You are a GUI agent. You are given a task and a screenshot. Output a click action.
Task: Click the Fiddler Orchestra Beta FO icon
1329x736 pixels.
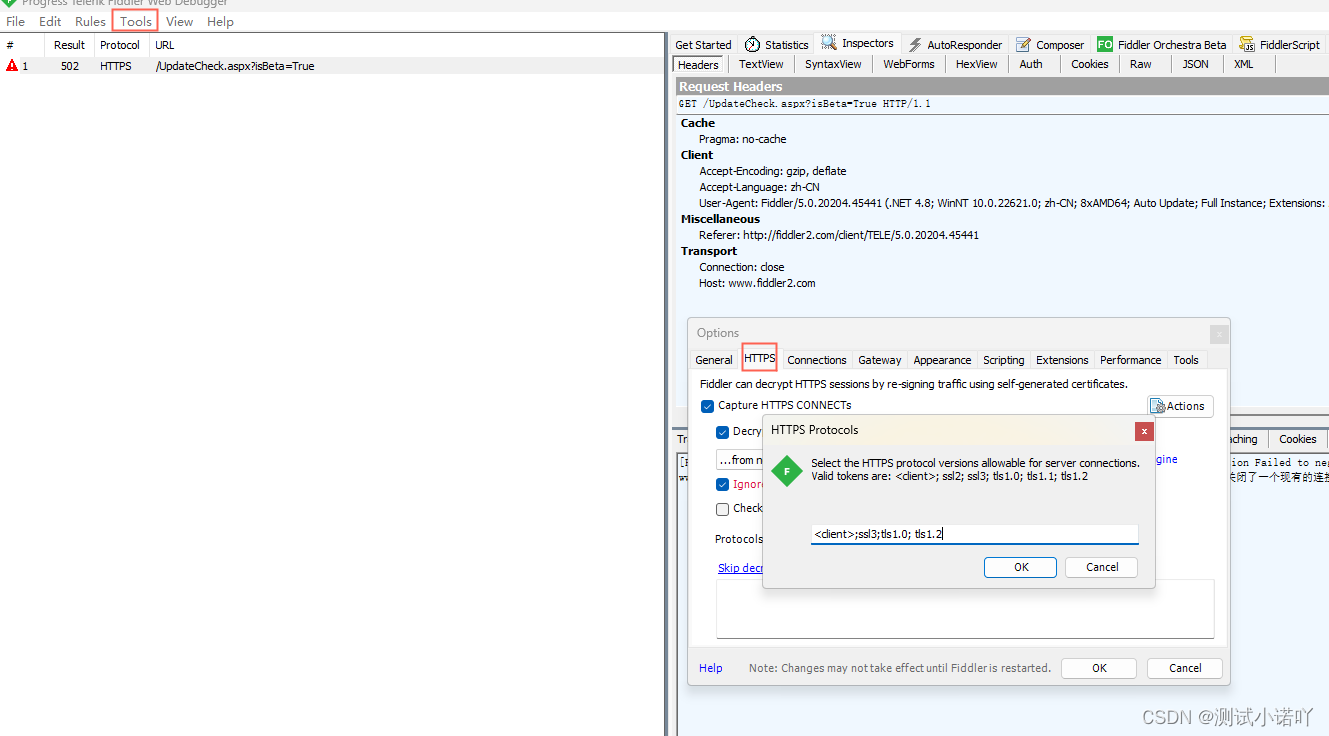1104,44
